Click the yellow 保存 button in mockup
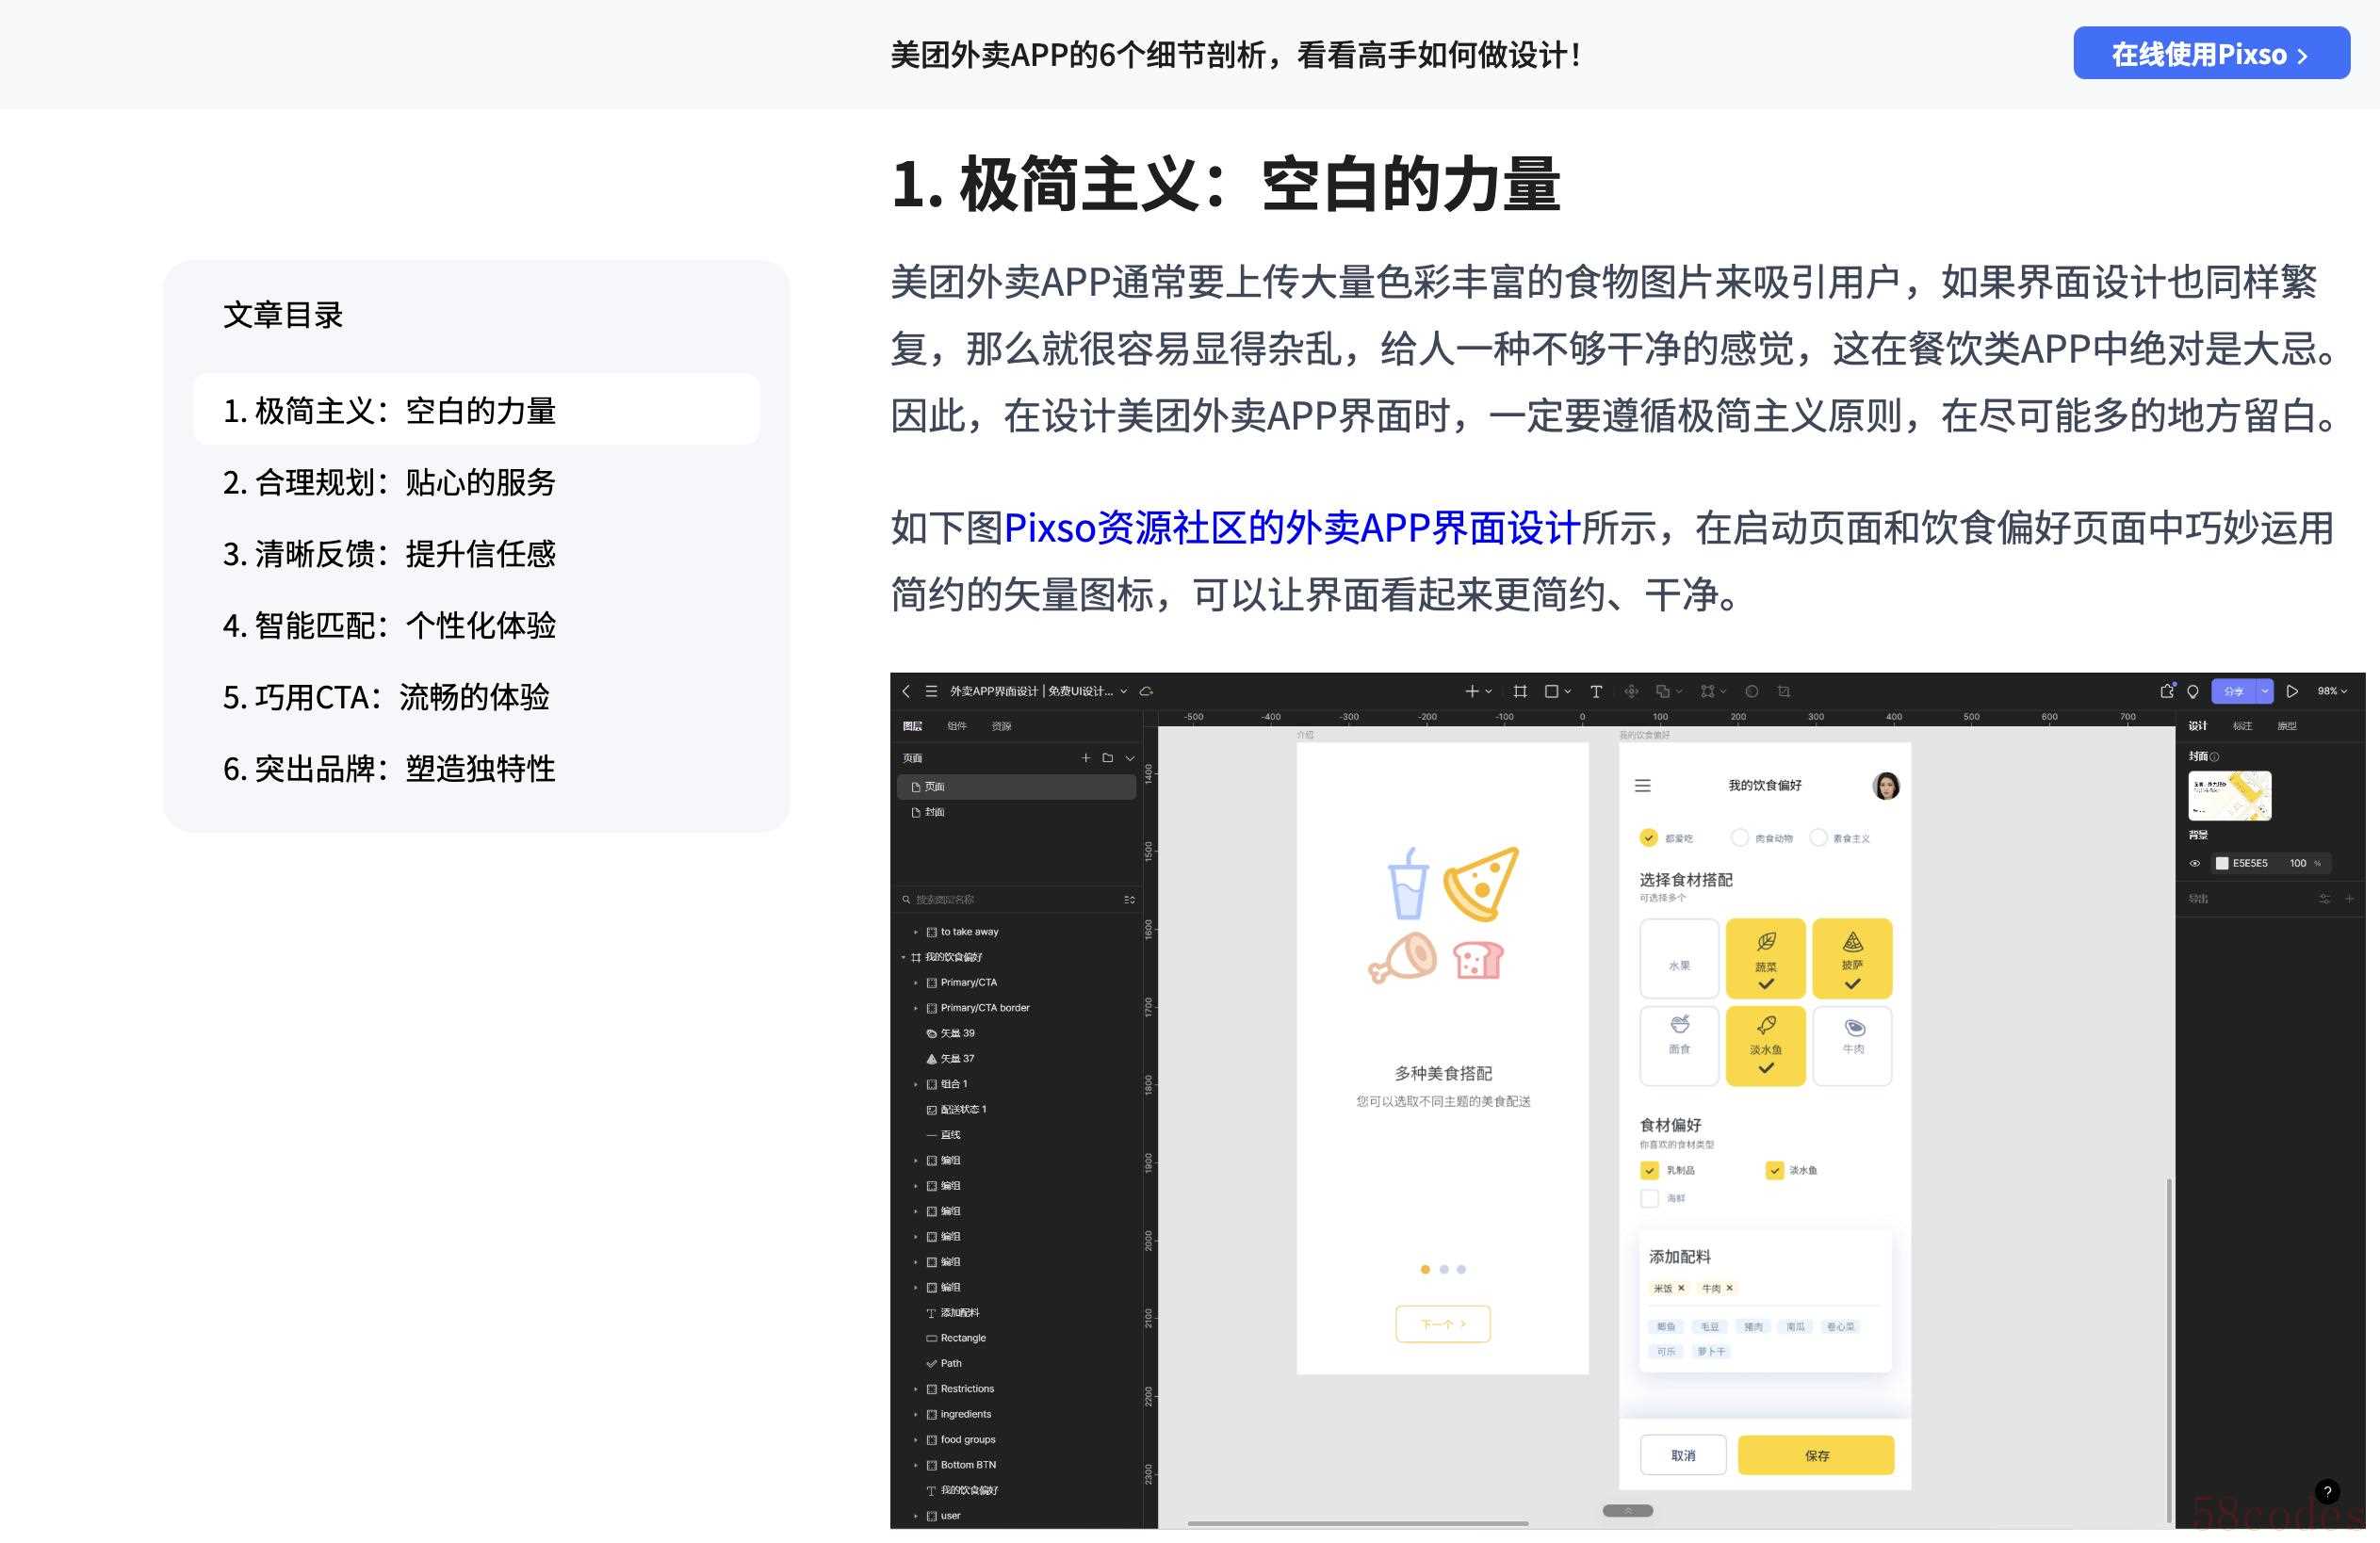 (x=1816, y=1456)
